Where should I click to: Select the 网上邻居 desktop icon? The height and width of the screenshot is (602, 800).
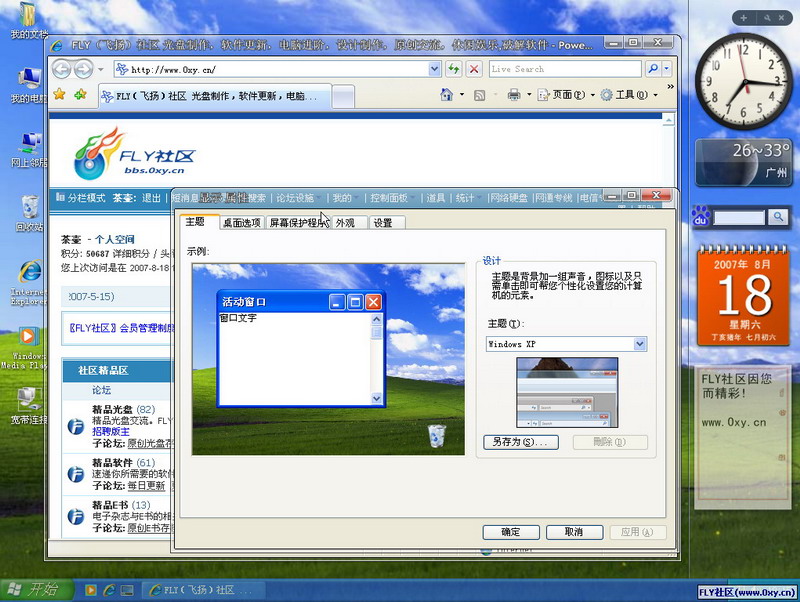pyautogui.click(x=29, y=149)
